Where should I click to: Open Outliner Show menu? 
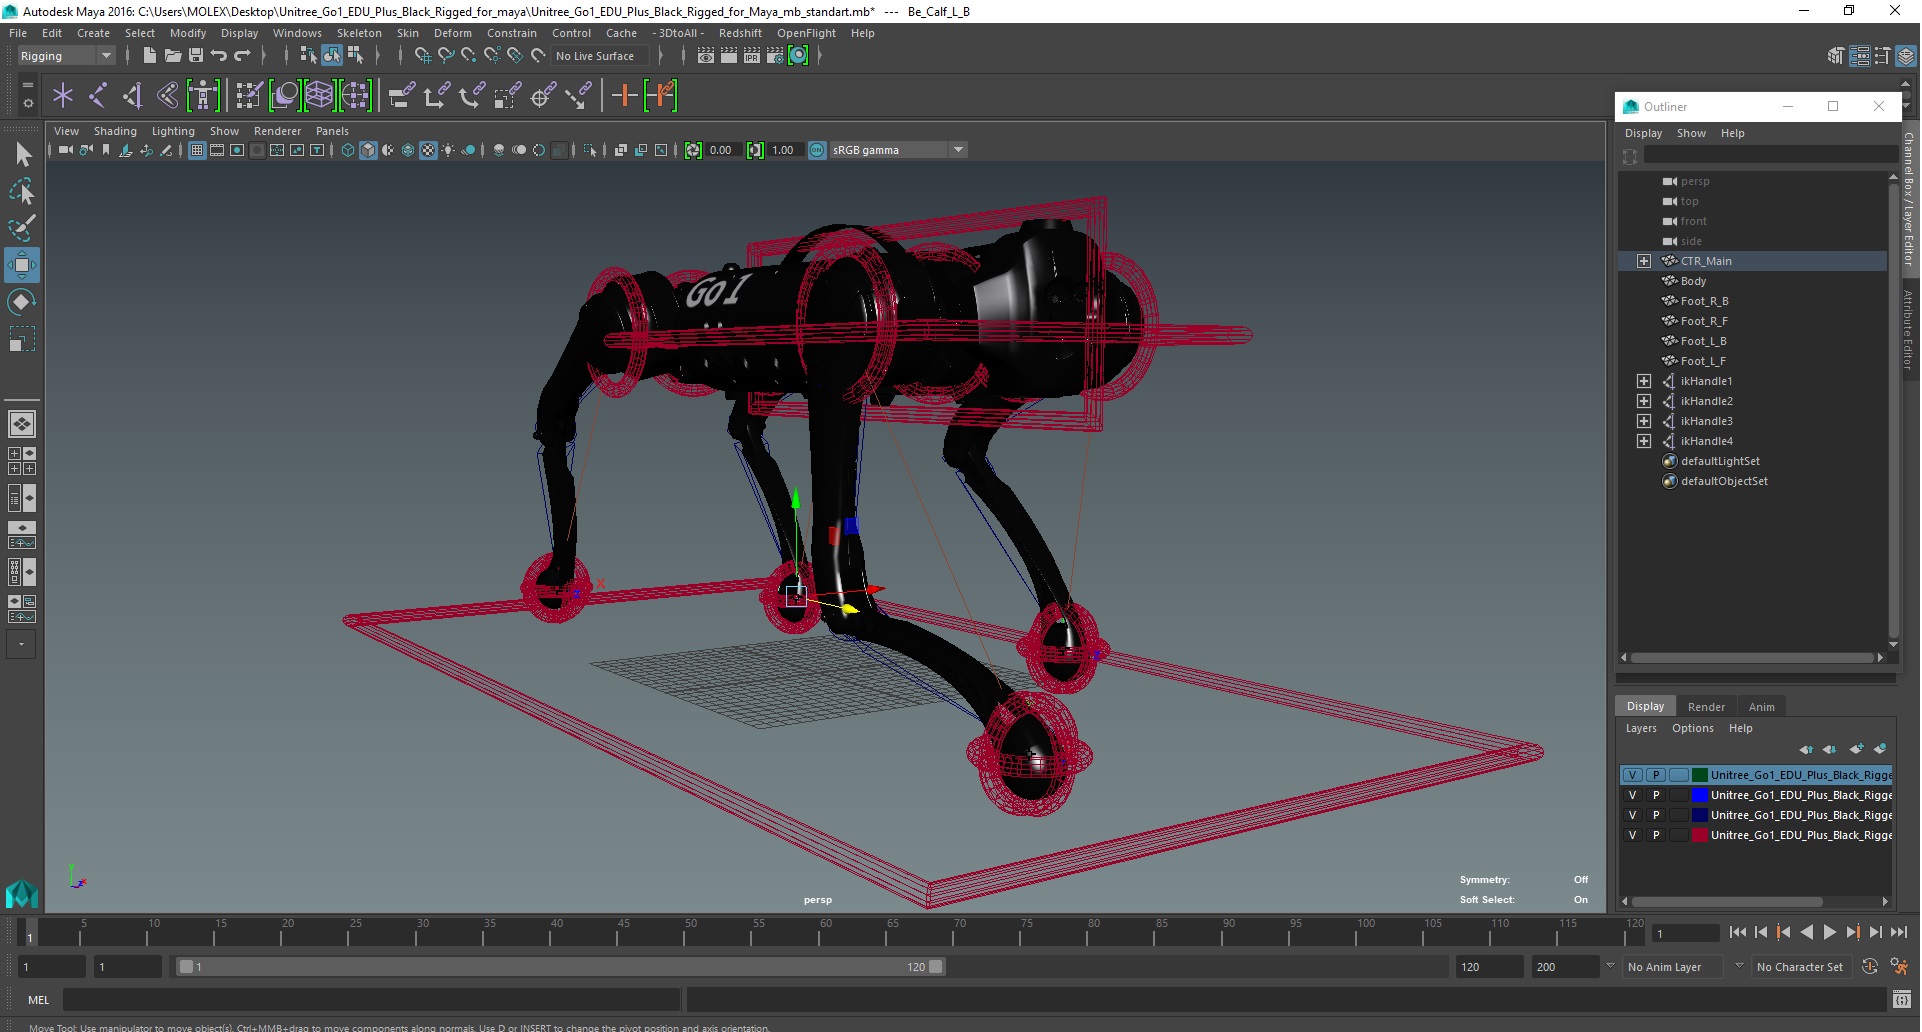(1691, 133)
